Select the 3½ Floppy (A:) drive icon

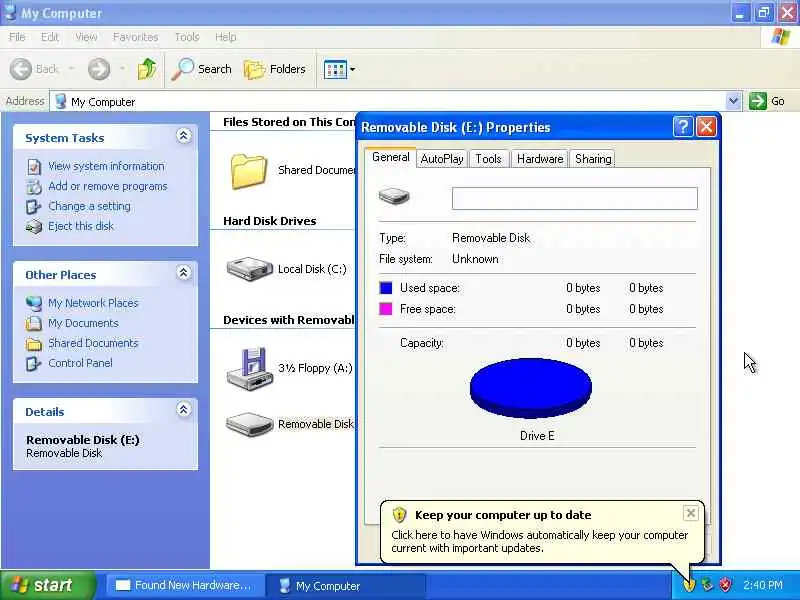(249, 369)
